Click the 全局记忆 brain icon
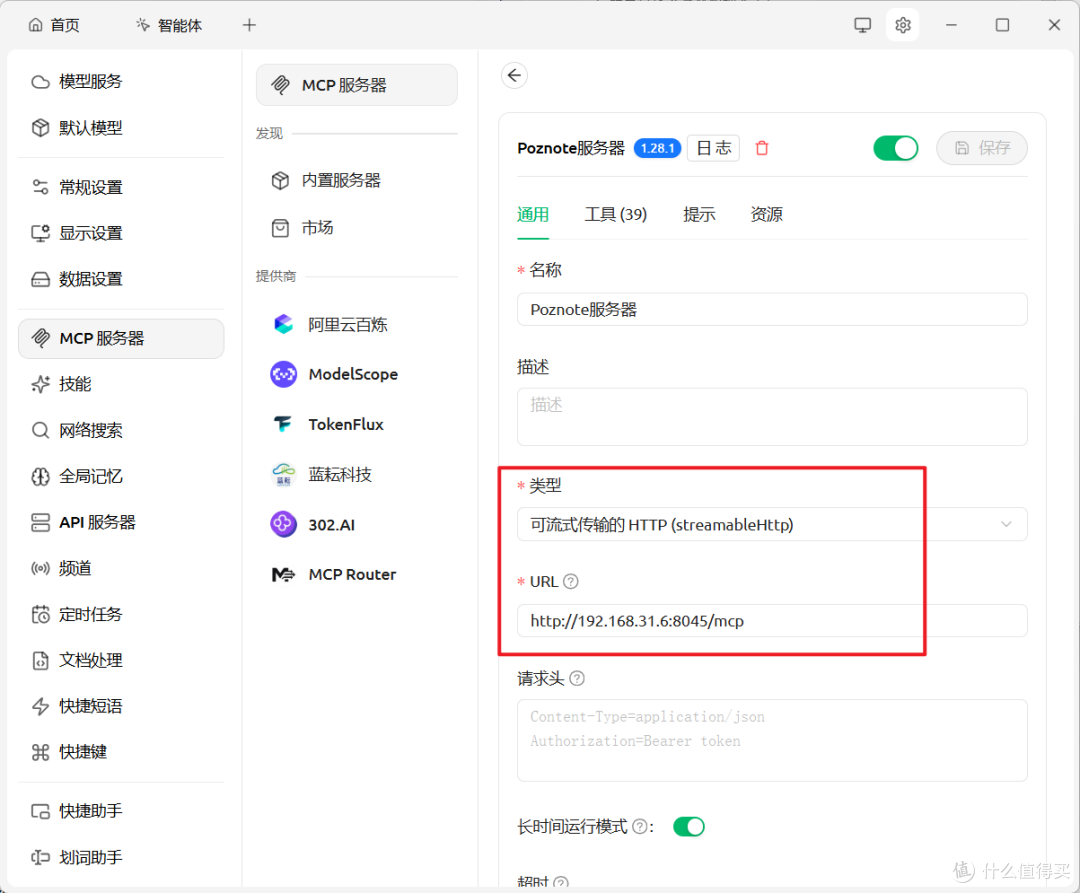The image size is (1080, 893). click(x=41, y=476)
